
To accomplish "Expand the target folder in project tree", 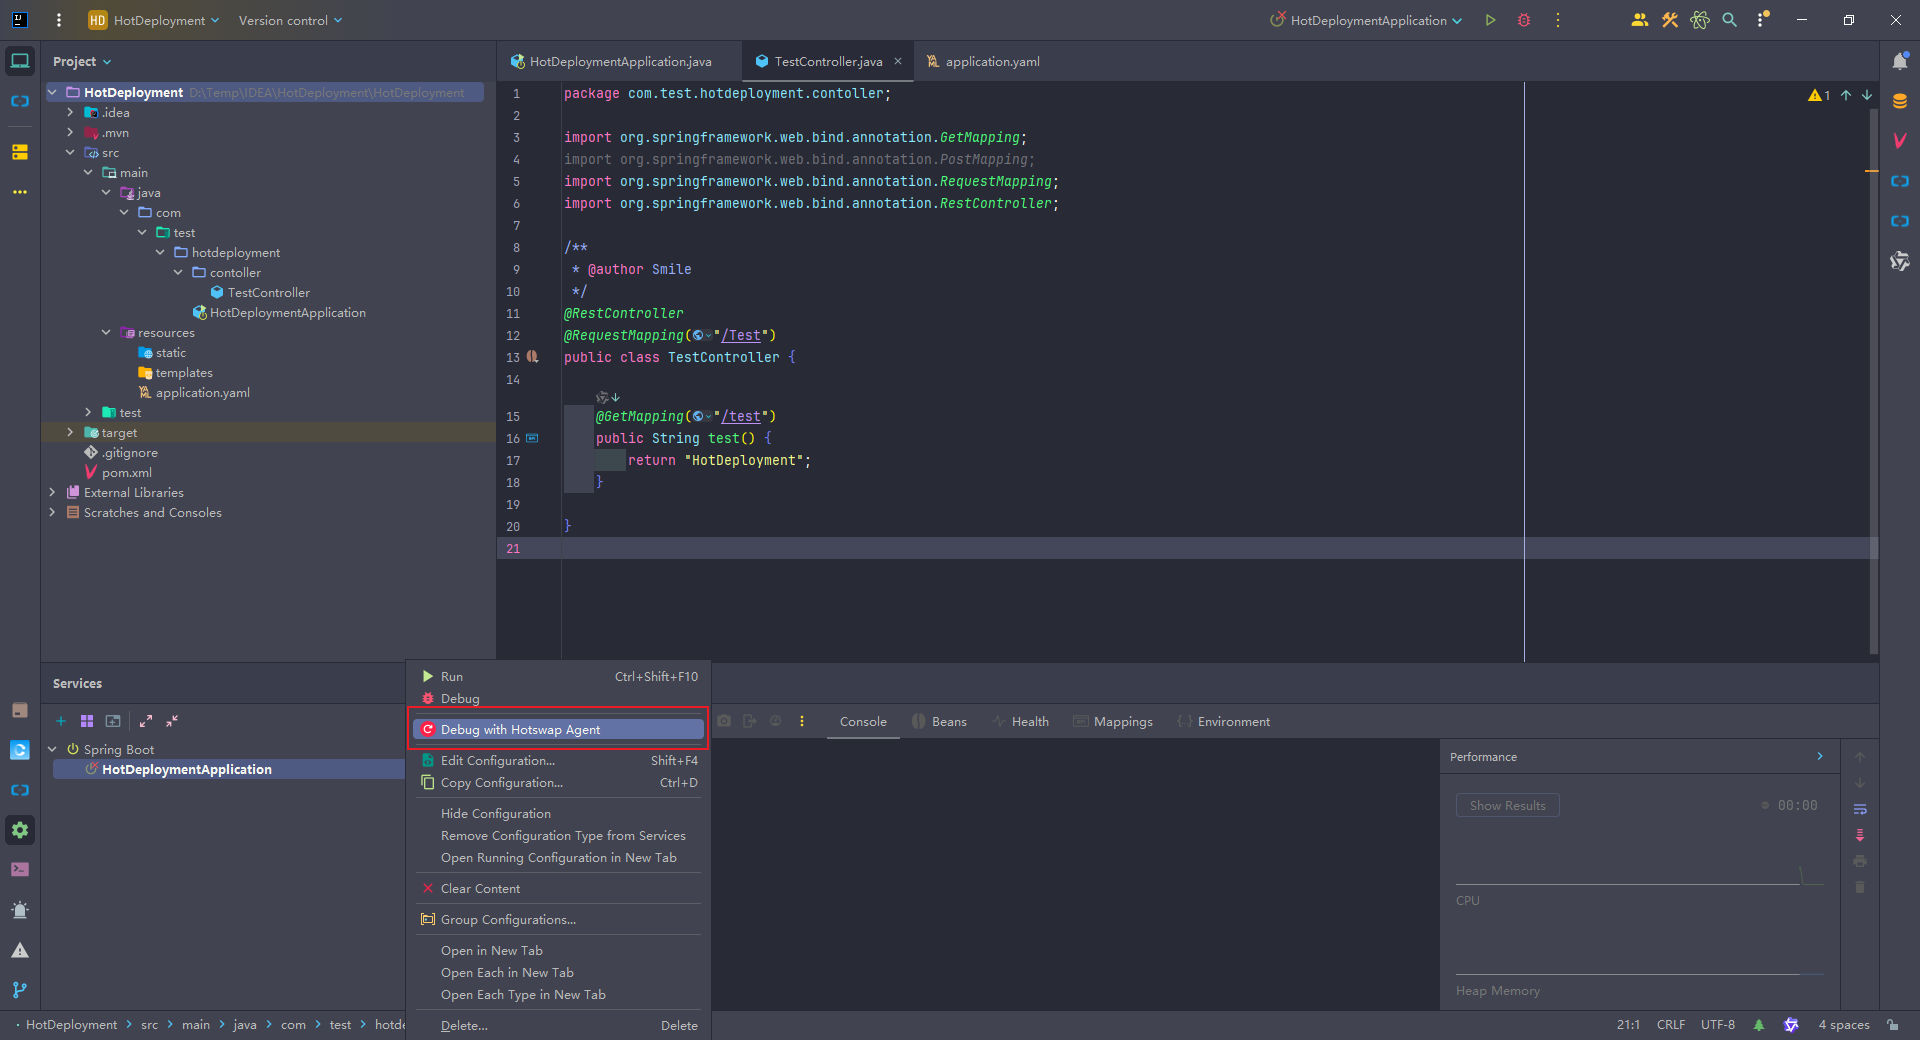I will [x=70, y=433].
